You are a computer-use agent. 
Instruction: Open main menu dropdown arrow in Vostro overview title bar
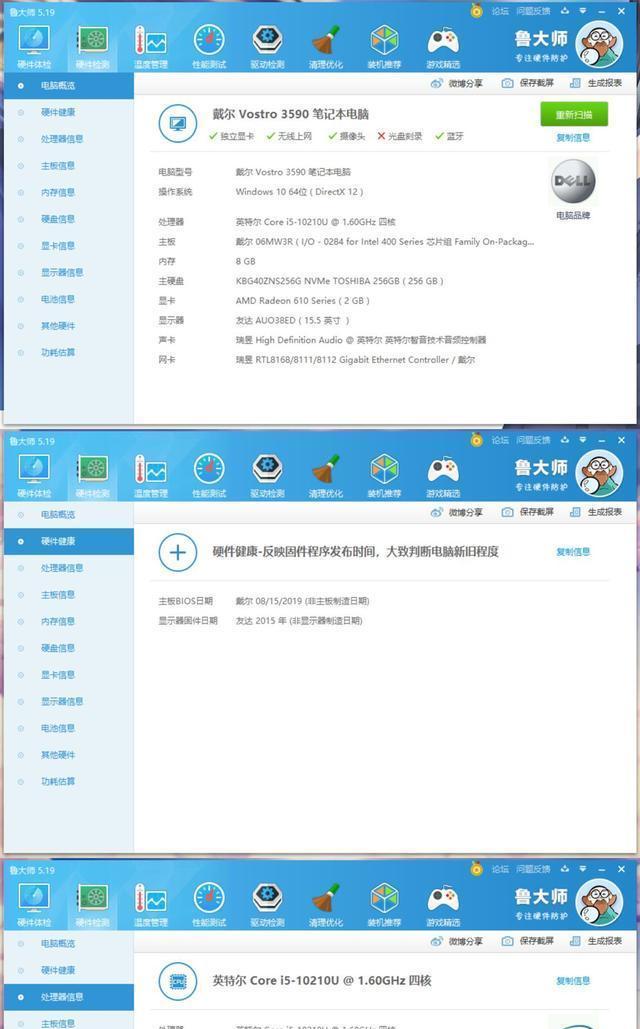pyautogui.click(x=582, y=10)
